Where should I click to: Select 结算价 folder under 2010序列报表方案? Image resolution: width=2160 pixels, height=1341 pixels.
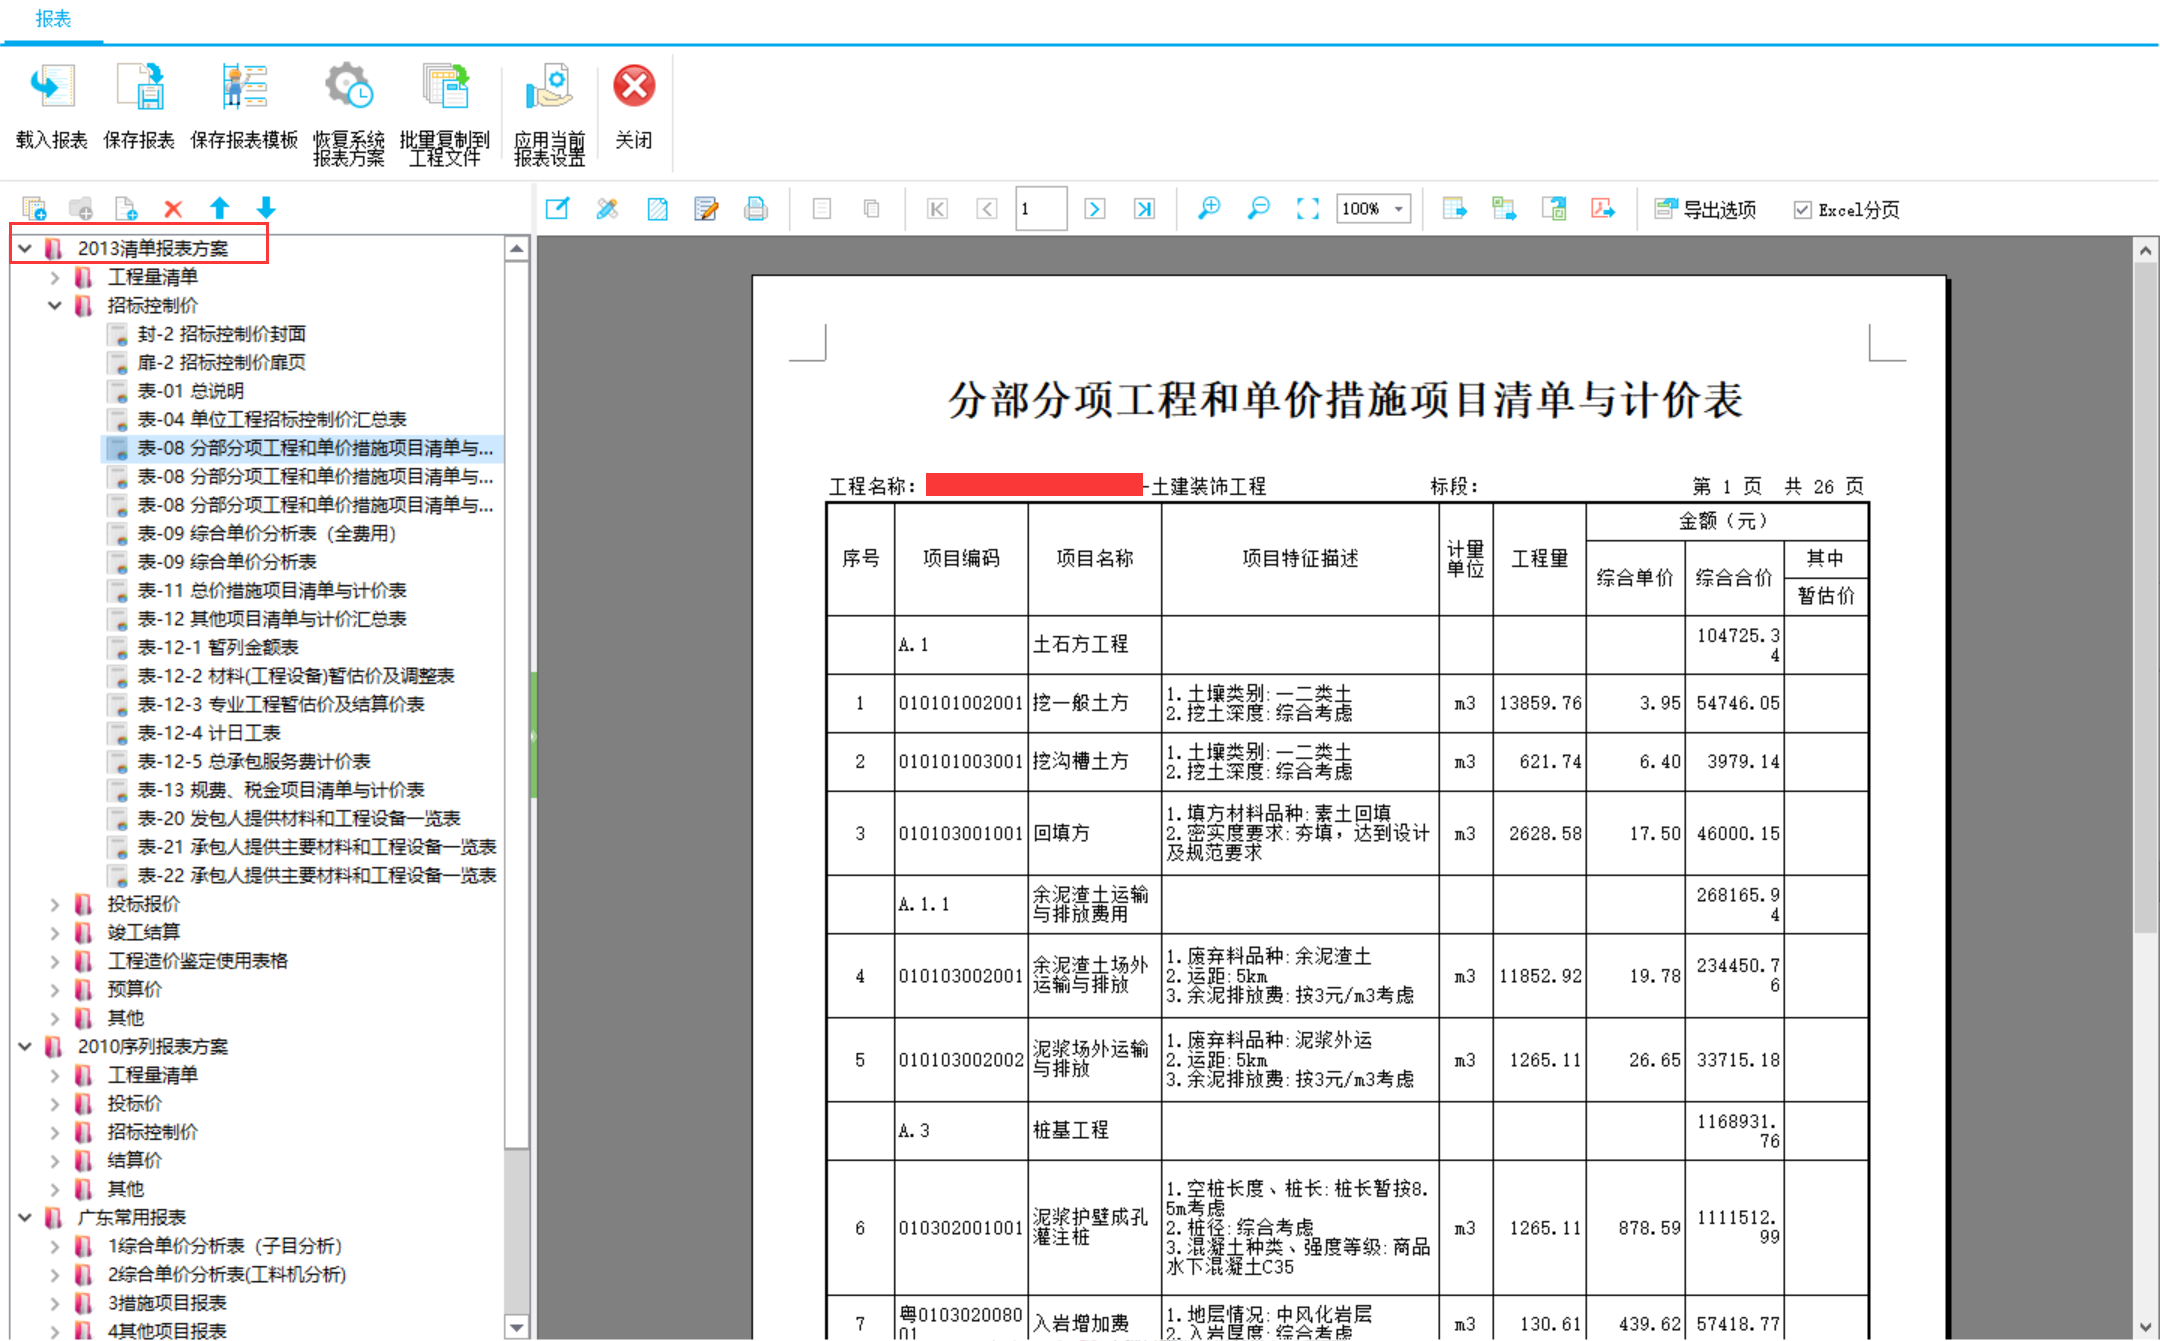click(x=134, y=1160)
